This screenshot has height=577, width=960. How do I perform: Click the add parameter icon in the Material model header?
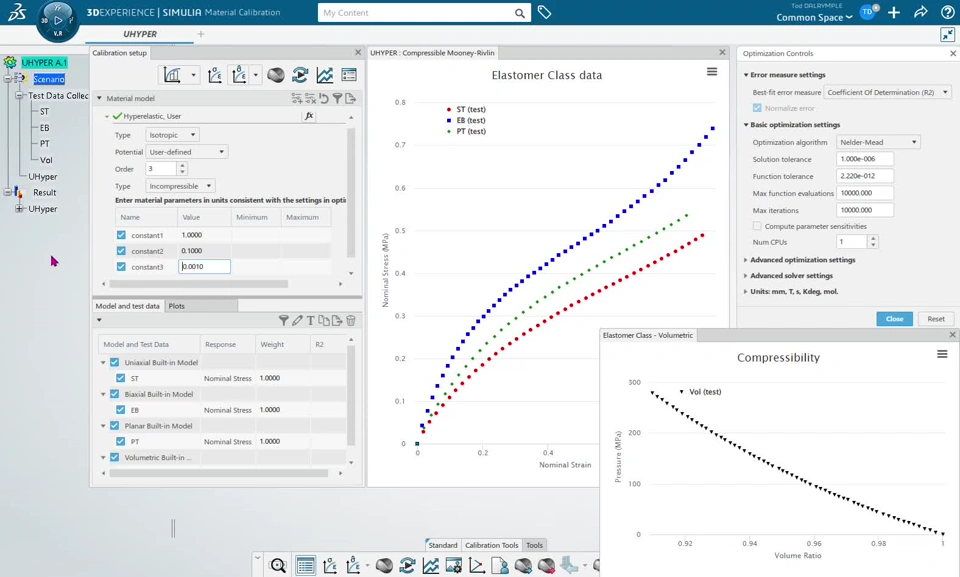296,98
